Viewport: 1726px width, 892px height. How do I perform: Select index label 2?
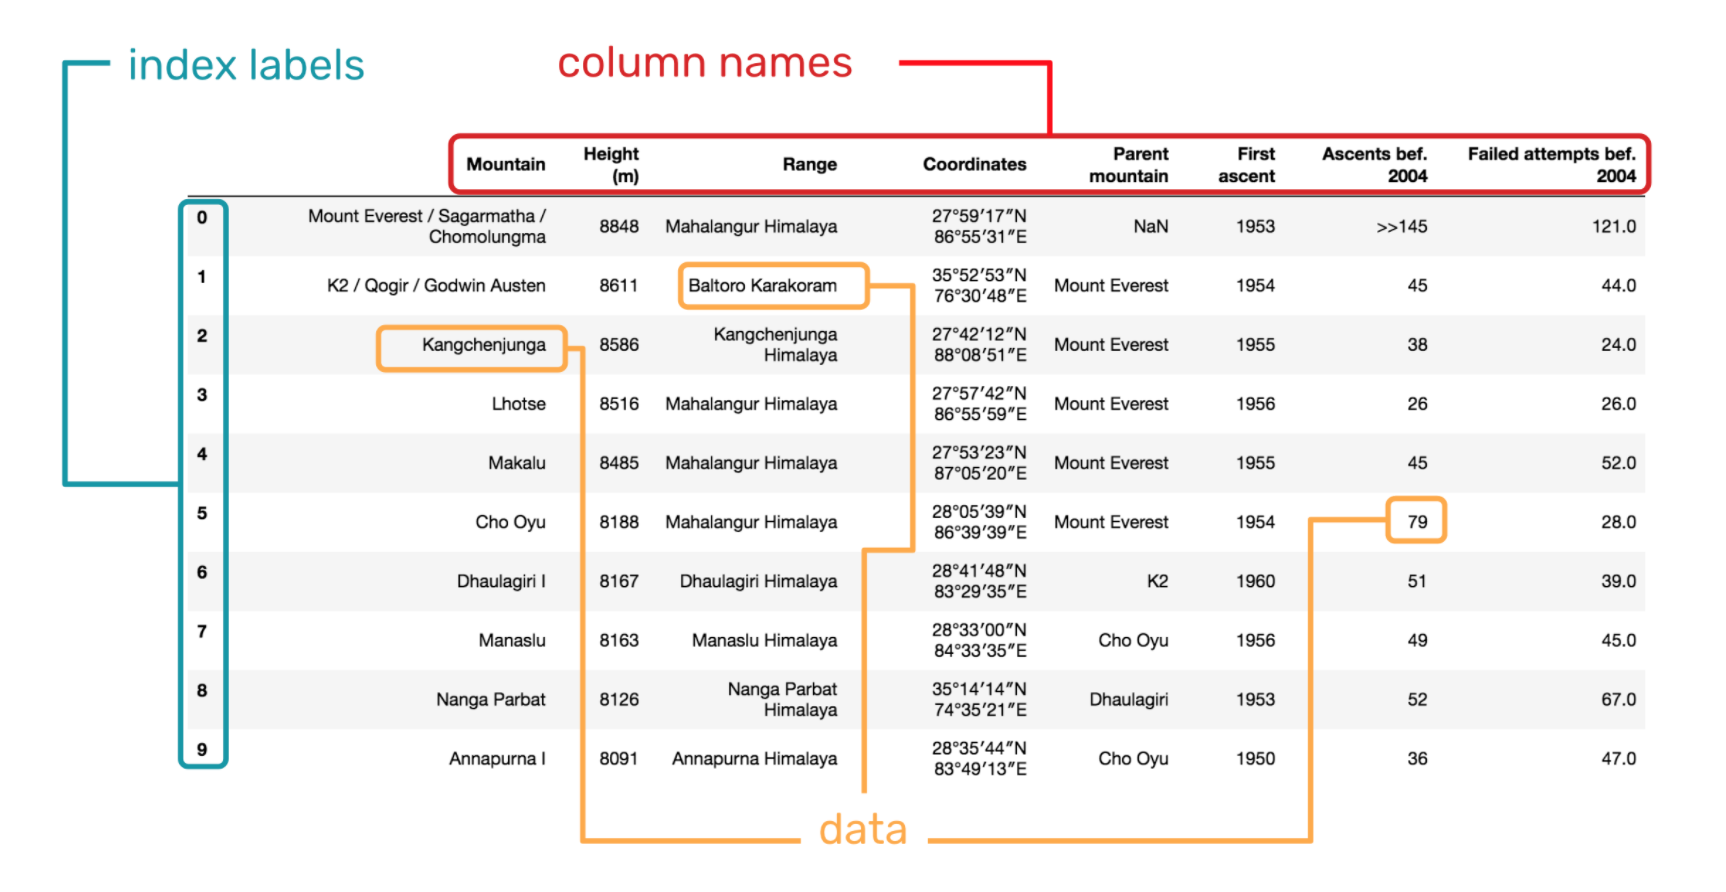click(202, 335)
